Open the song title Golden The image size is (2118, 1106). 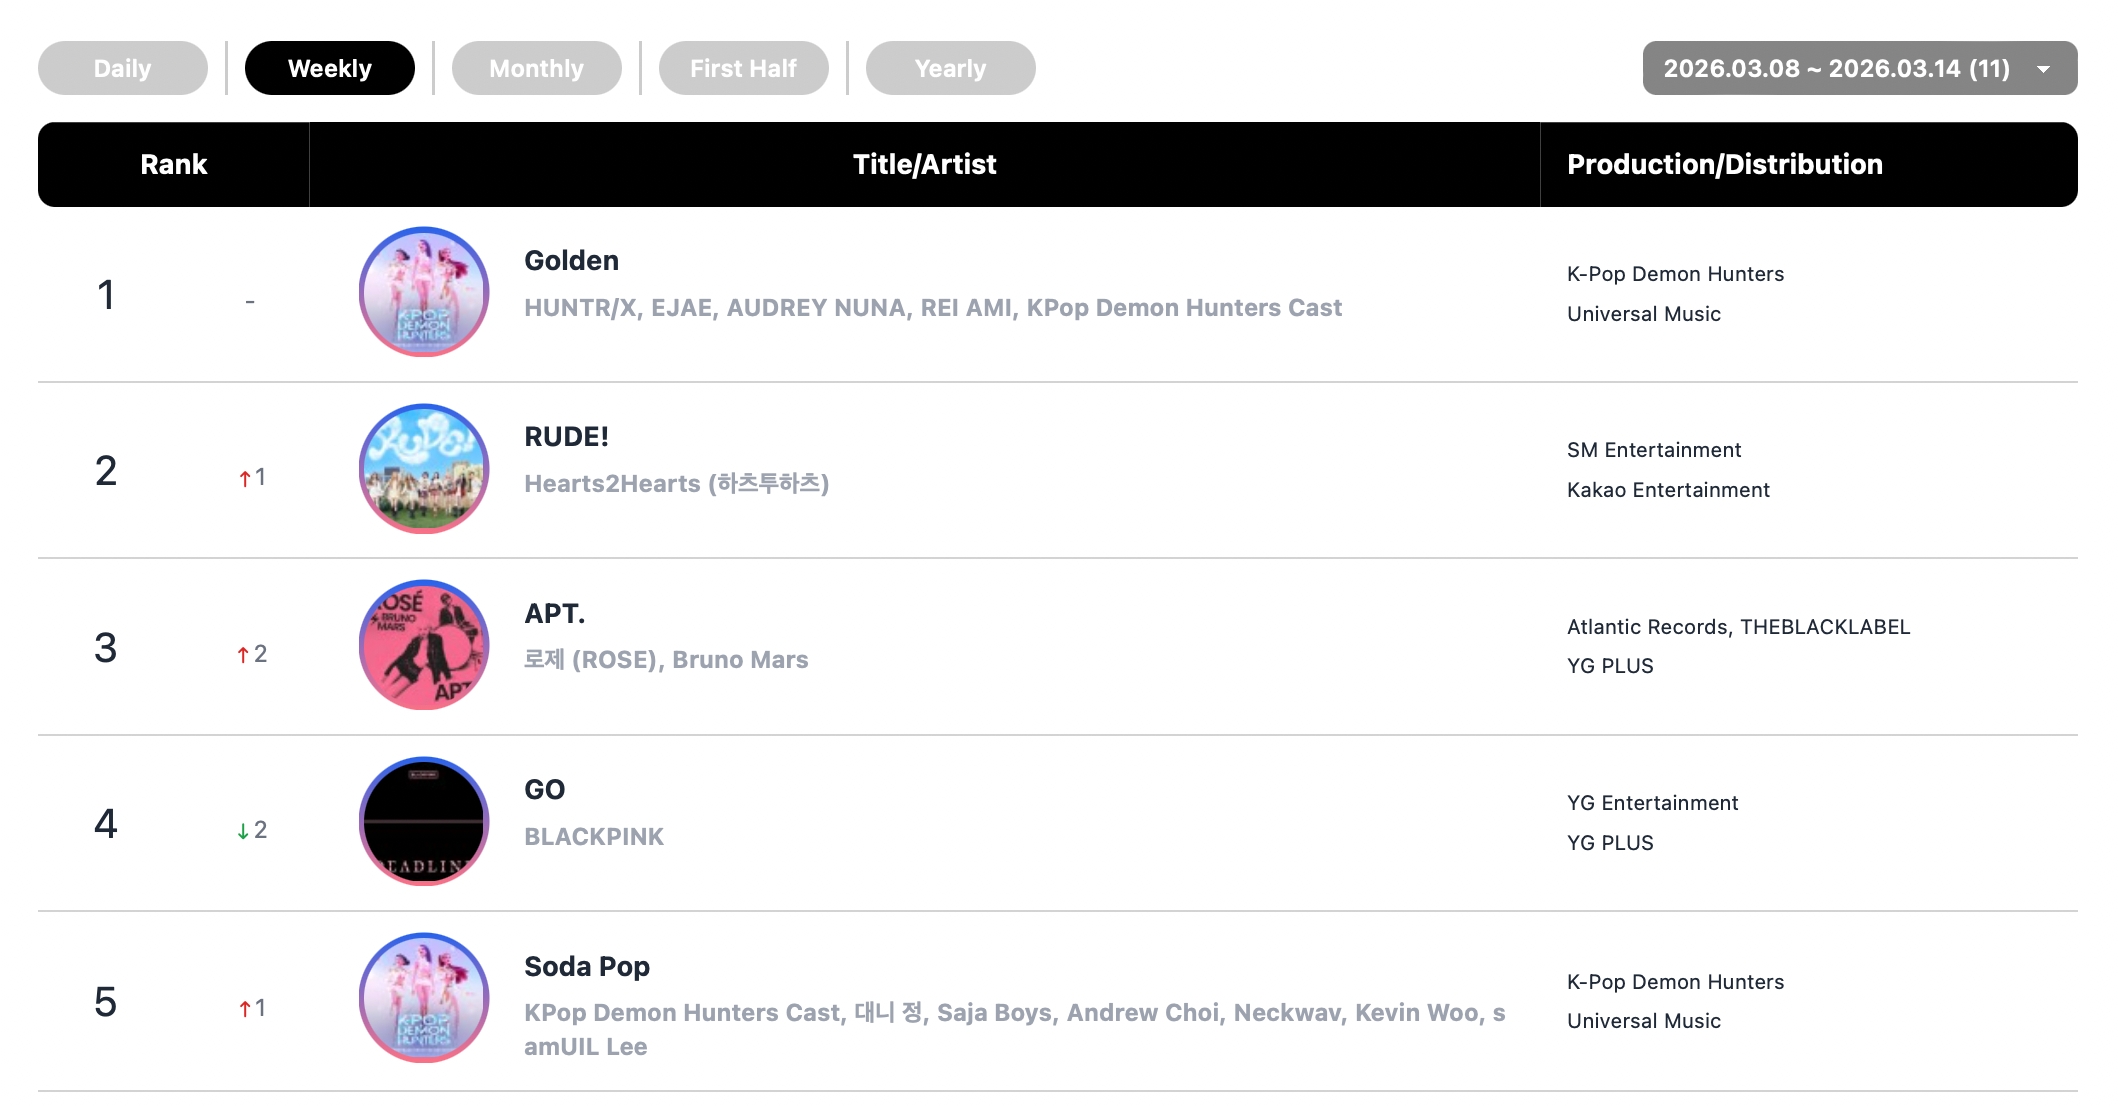[x=572, y=261]
